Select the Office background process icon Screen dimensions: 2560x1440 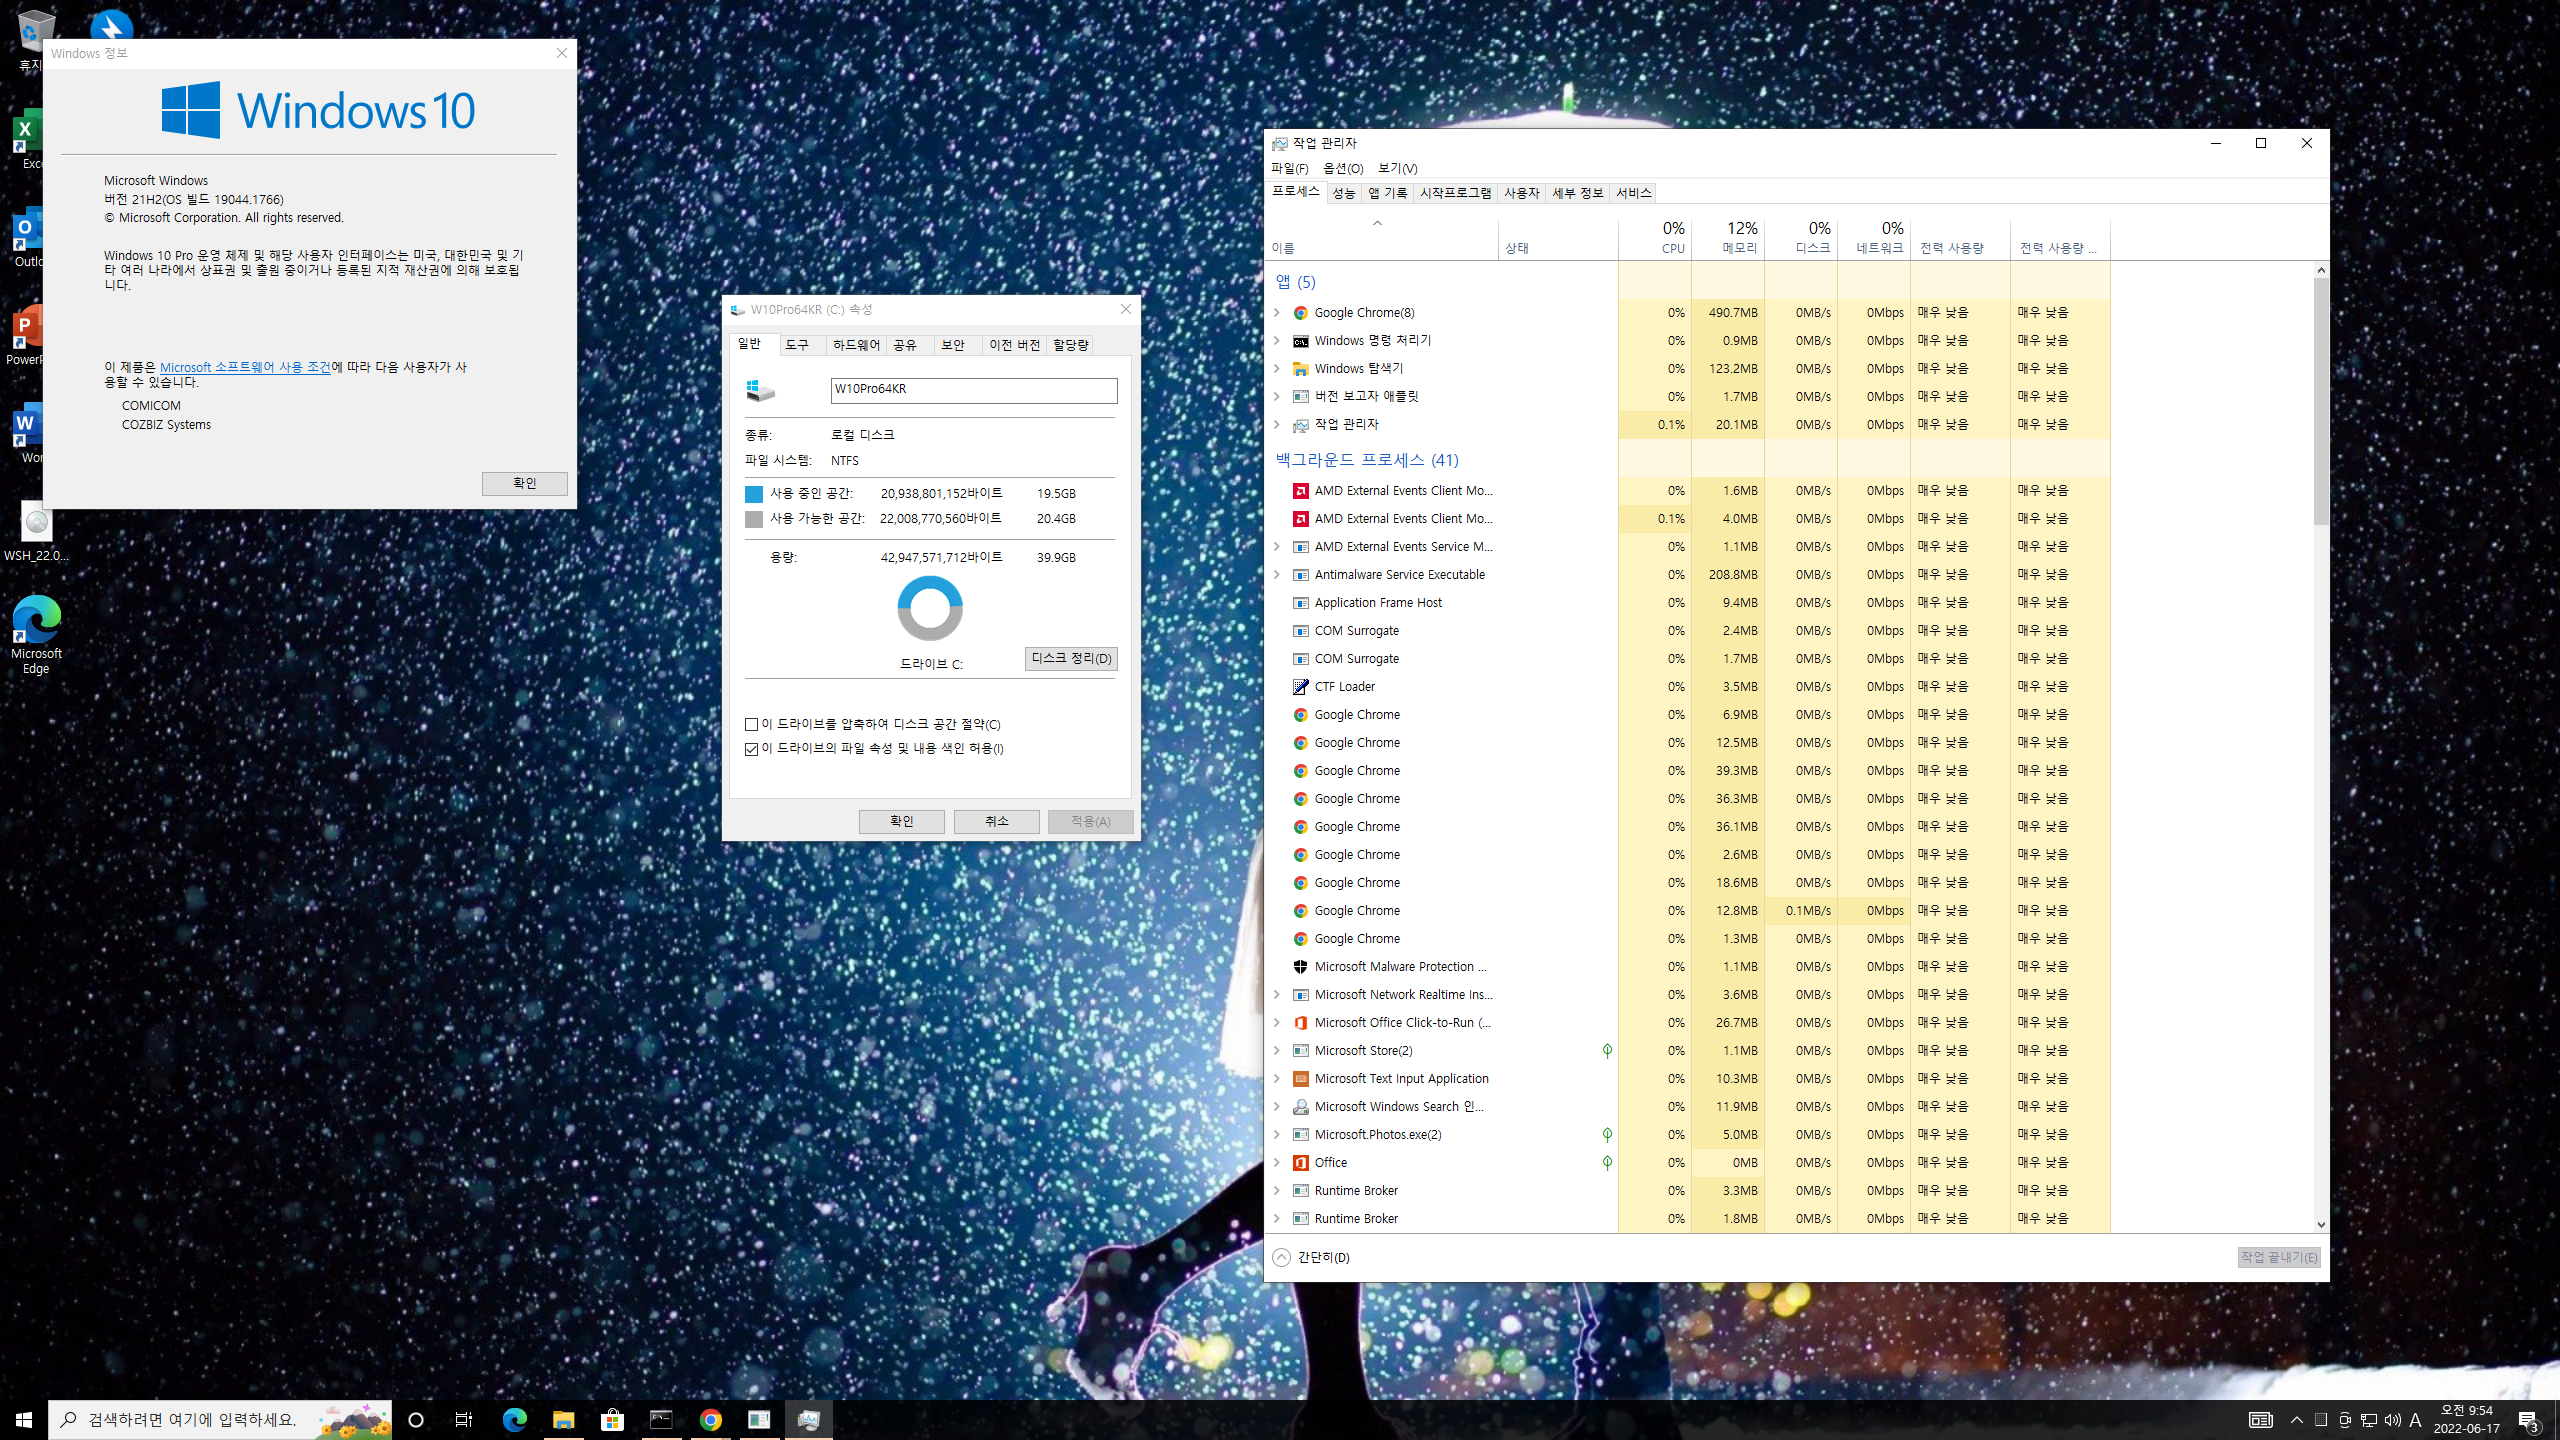(1300, 1163)
